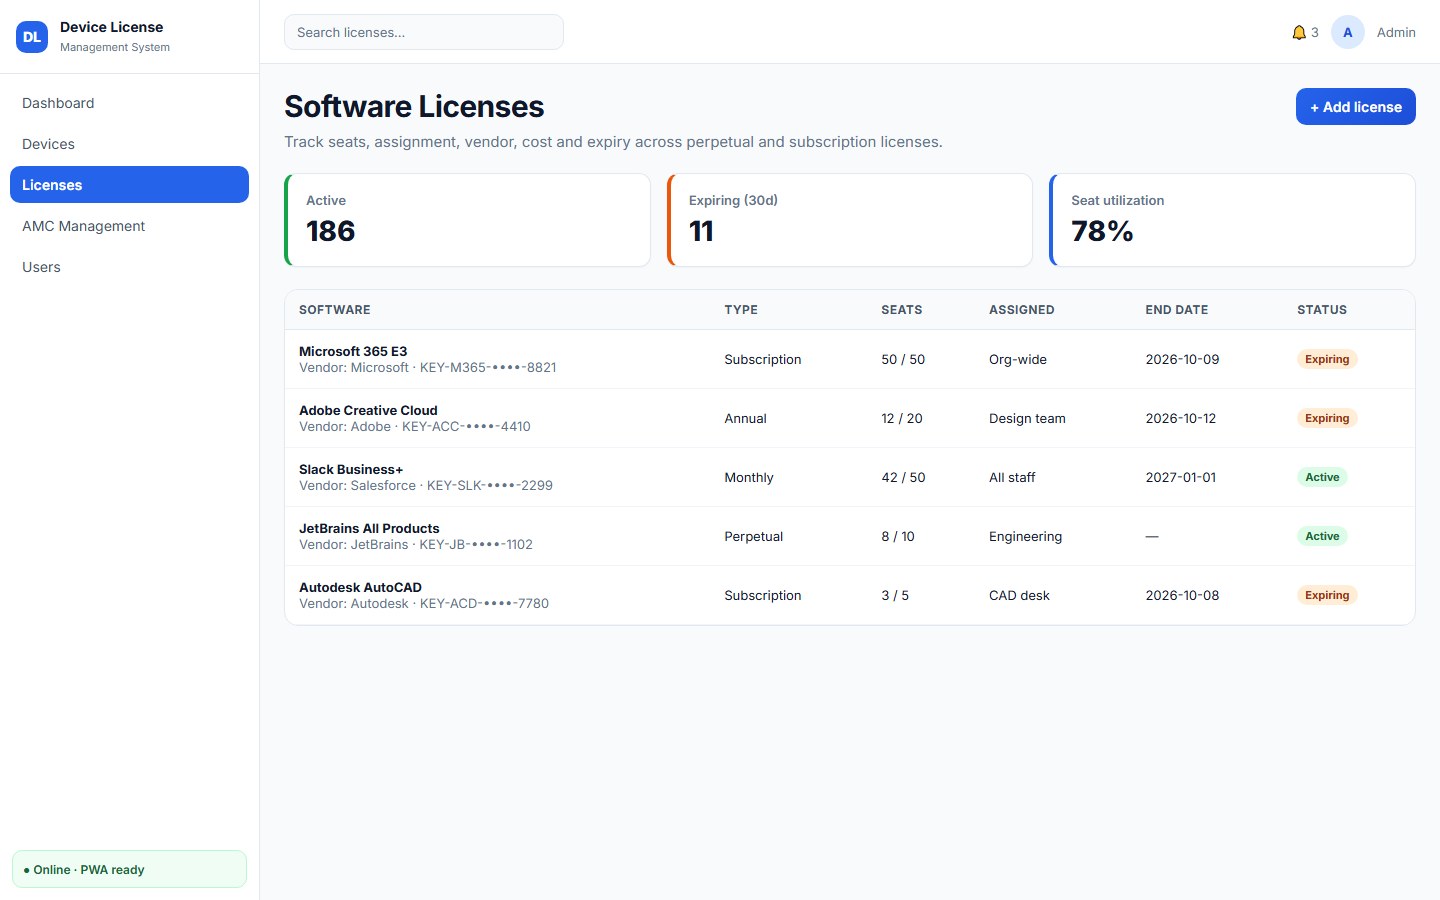Select Slack Business+ license name
Screen dimensions: 1440x900
(351, 469)
